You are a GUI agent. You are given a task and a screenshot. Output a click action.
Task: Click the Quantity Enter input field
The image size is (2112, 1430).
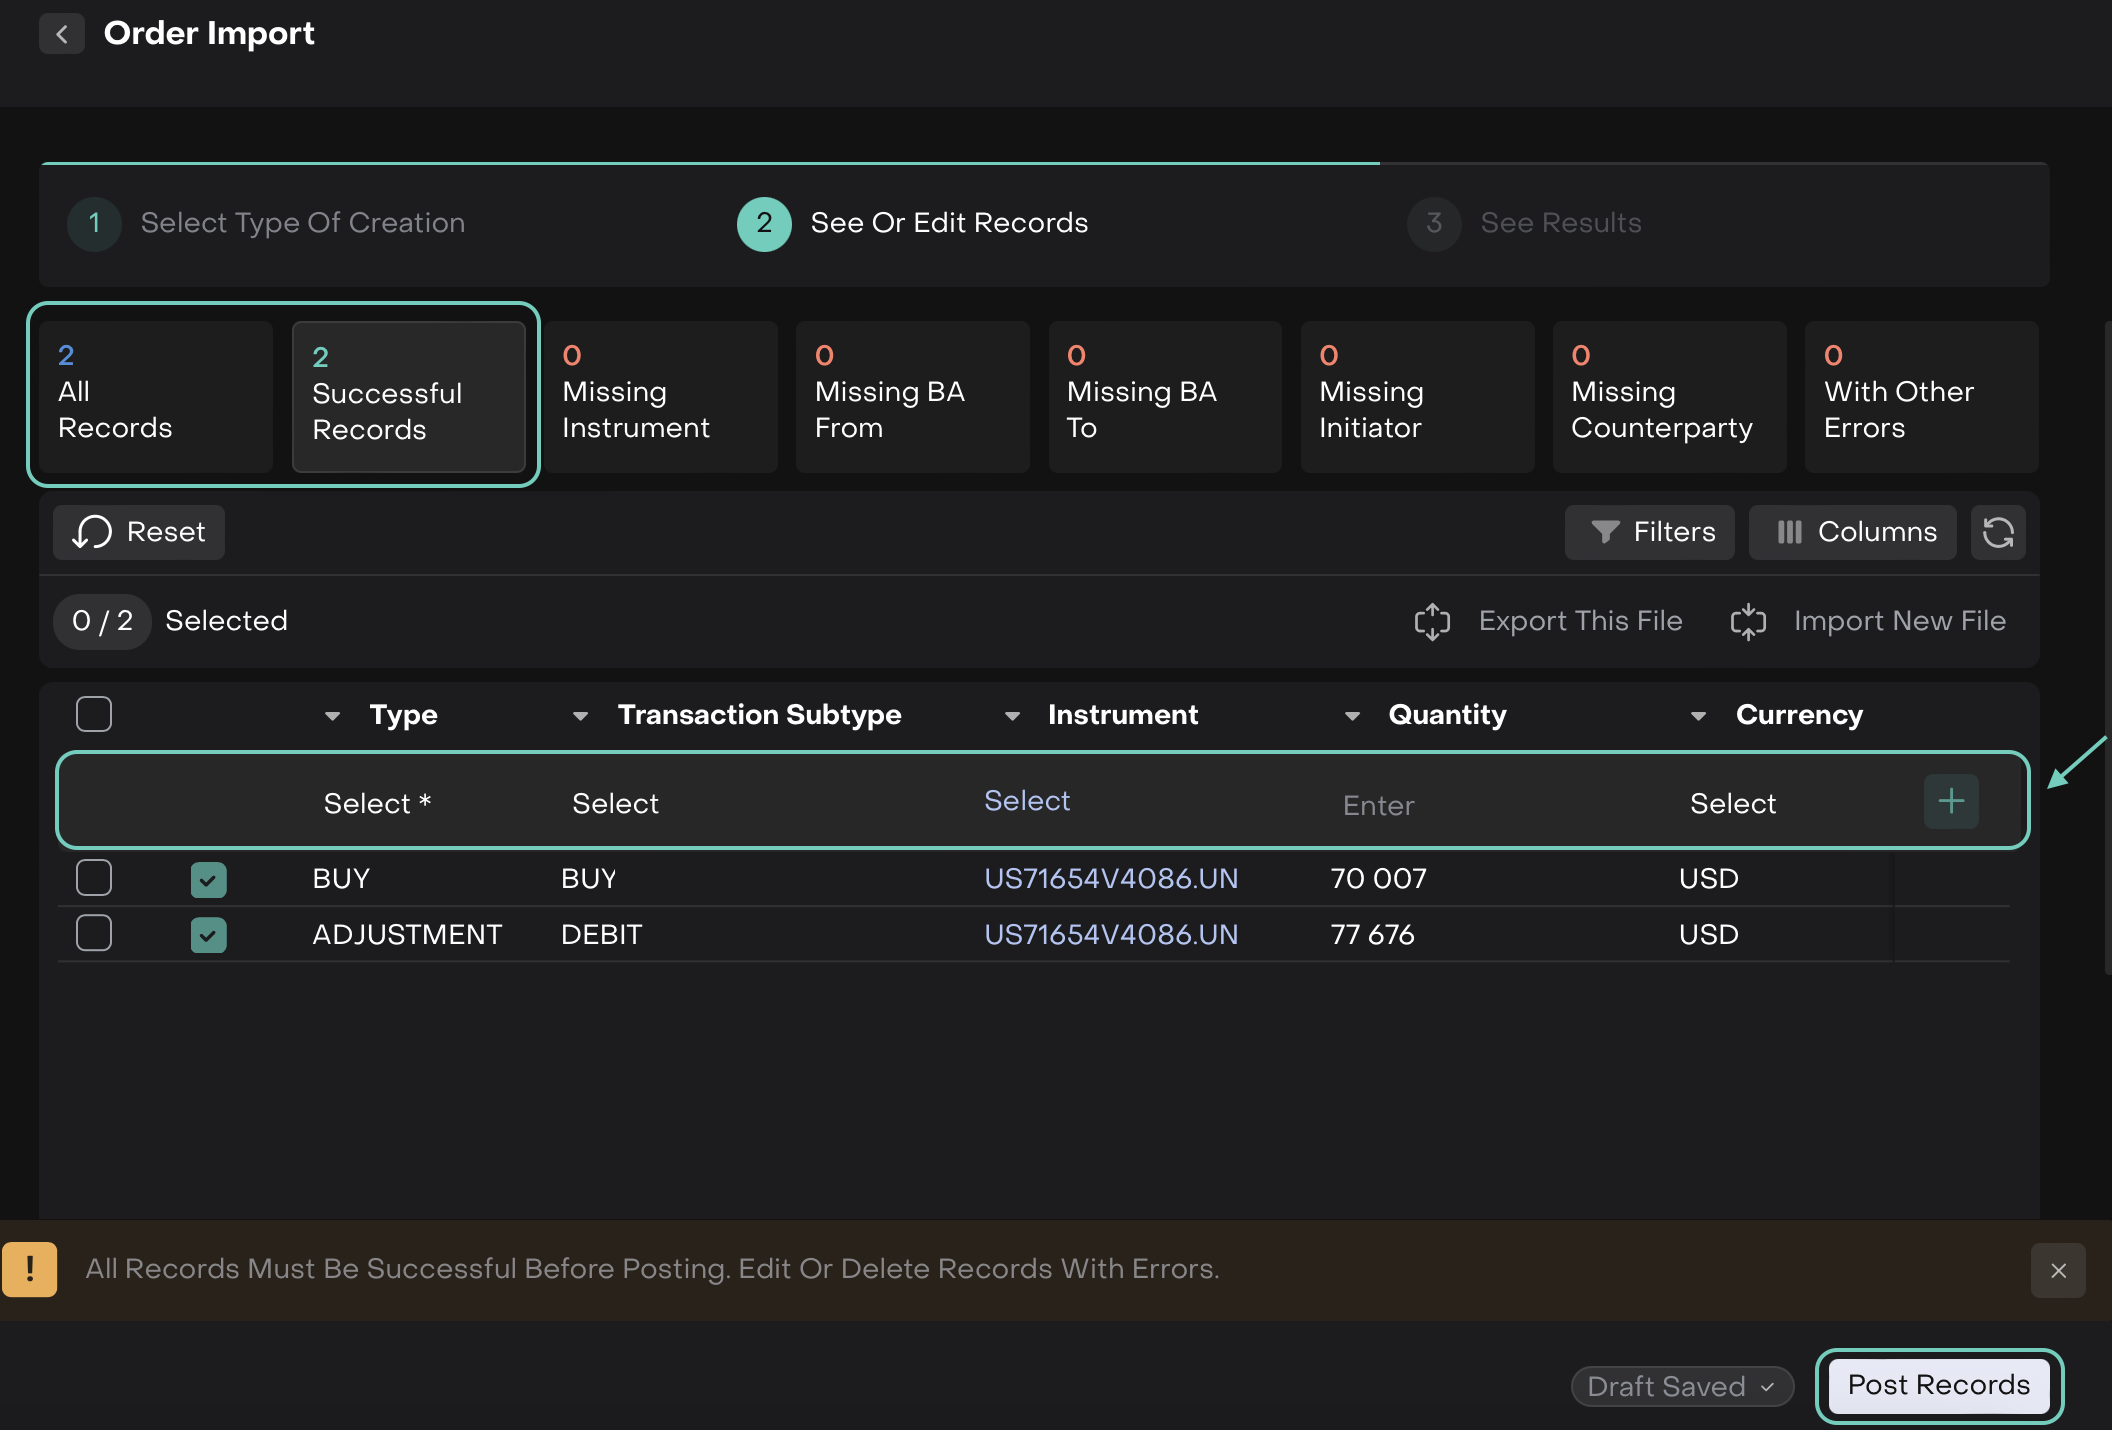point(1378,805)
